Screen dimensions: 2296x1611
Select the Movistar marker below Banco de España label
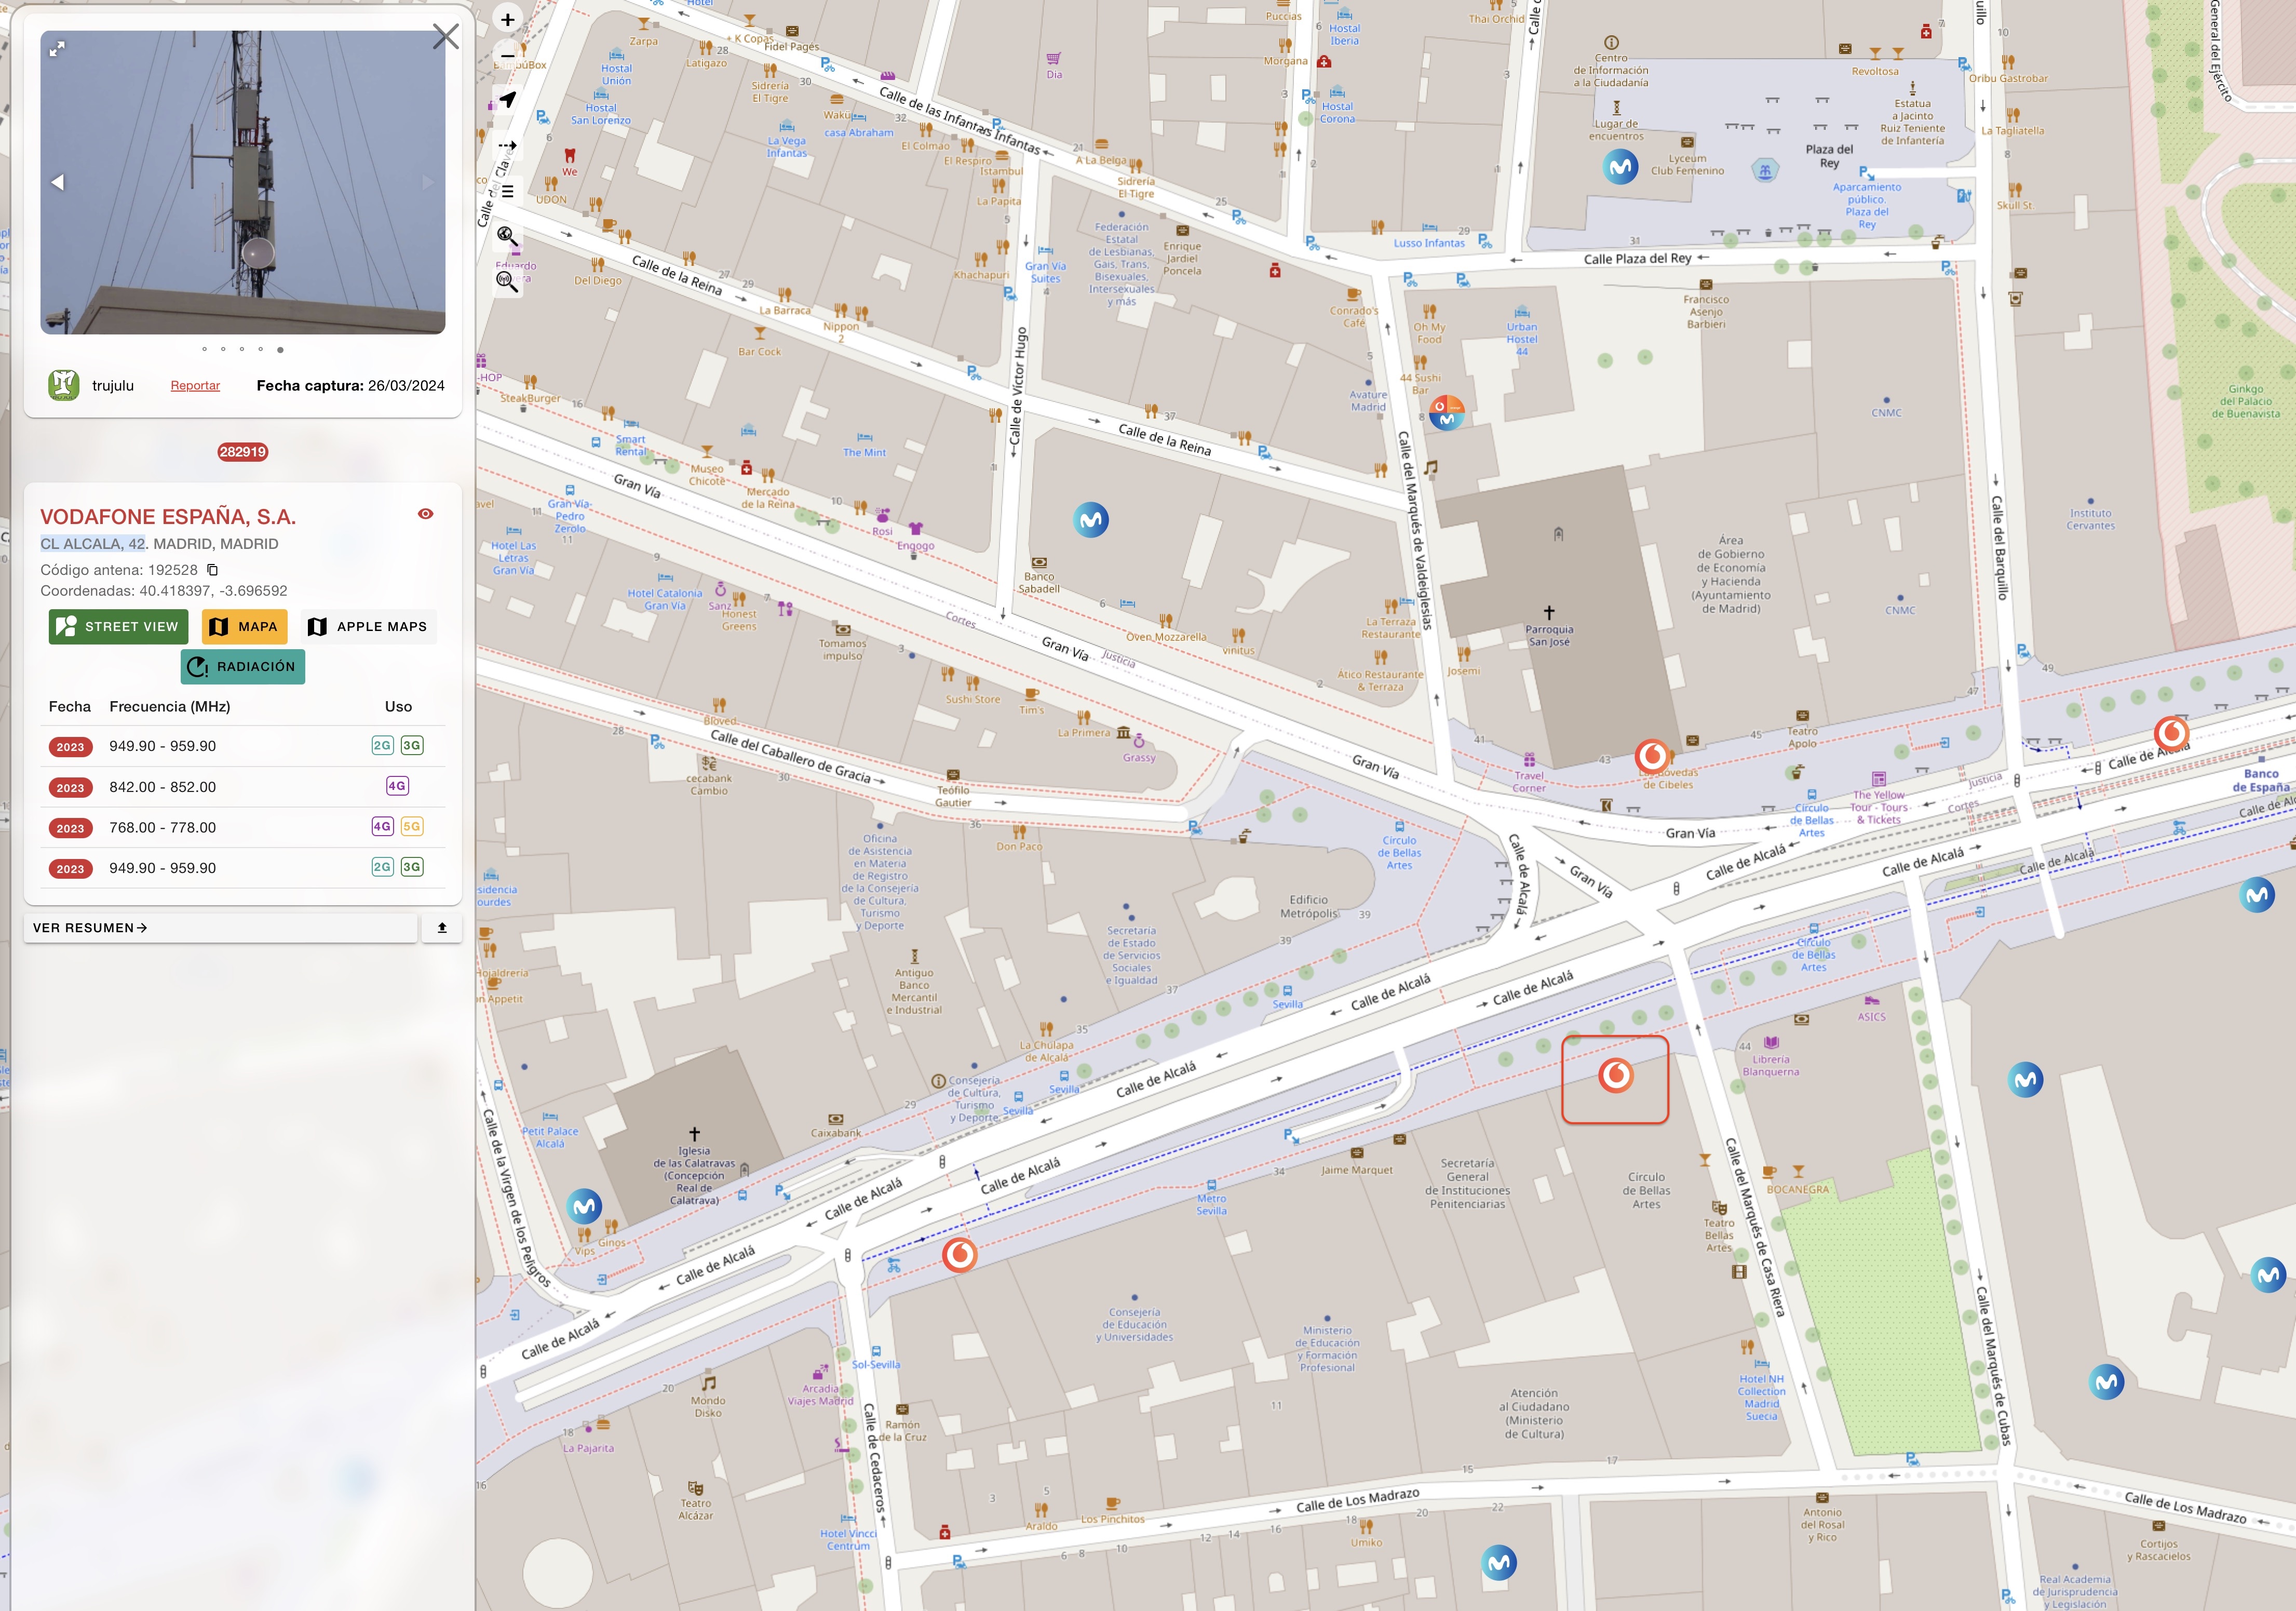pos(2258,895)
